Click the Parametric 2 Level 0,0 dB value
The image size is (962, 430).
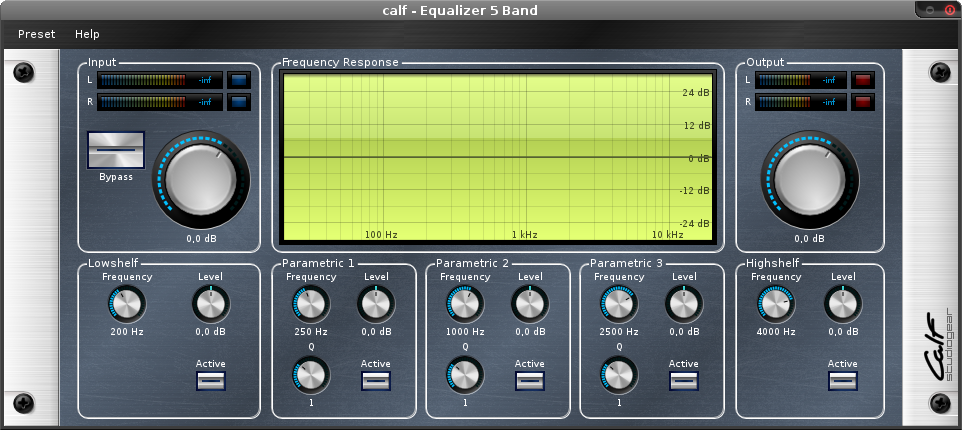tap(530, 332)
